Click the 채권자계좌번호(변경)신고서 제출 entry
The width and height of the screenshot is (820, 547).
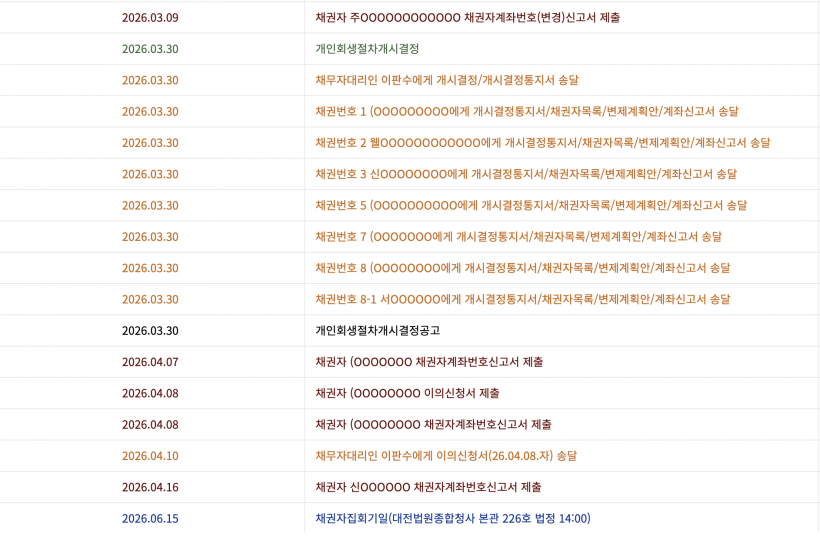tap(468, 18)
